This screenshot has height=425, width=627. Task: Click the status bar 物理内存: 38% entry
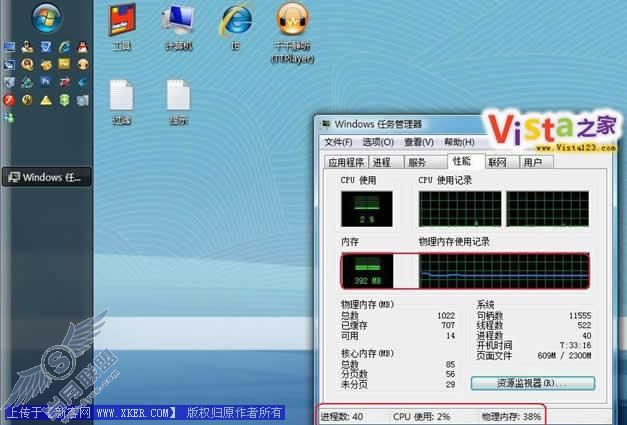point(511,416)
